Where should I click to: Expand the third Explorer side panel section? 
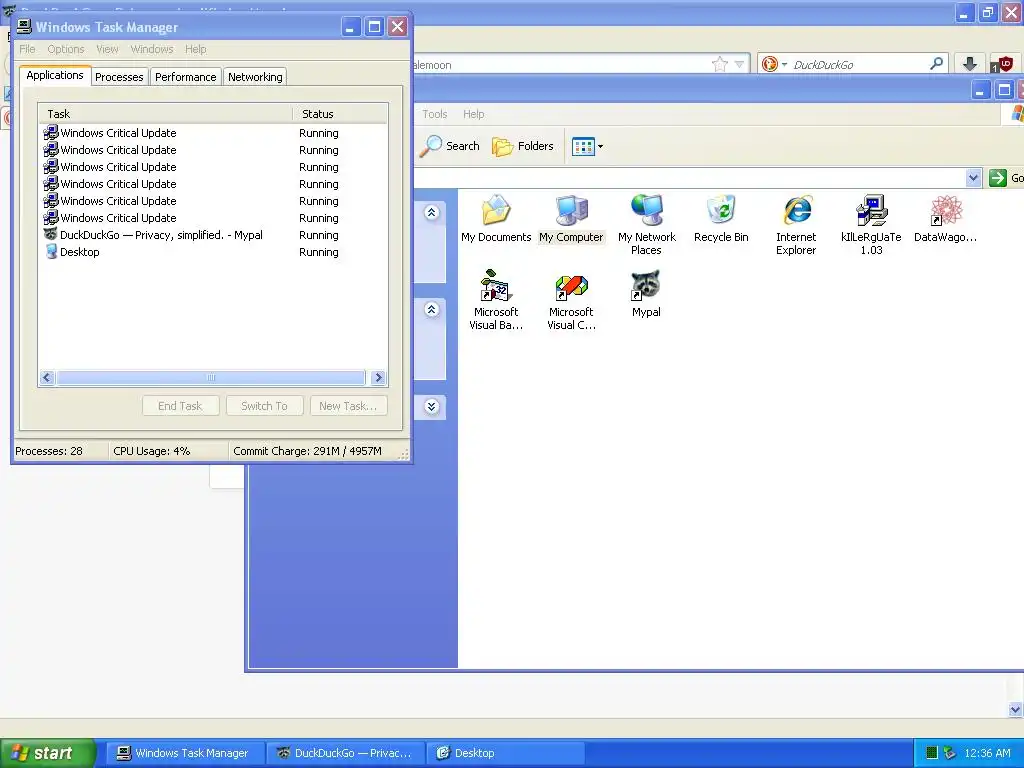pyautogui.click(x=432, y=407)
